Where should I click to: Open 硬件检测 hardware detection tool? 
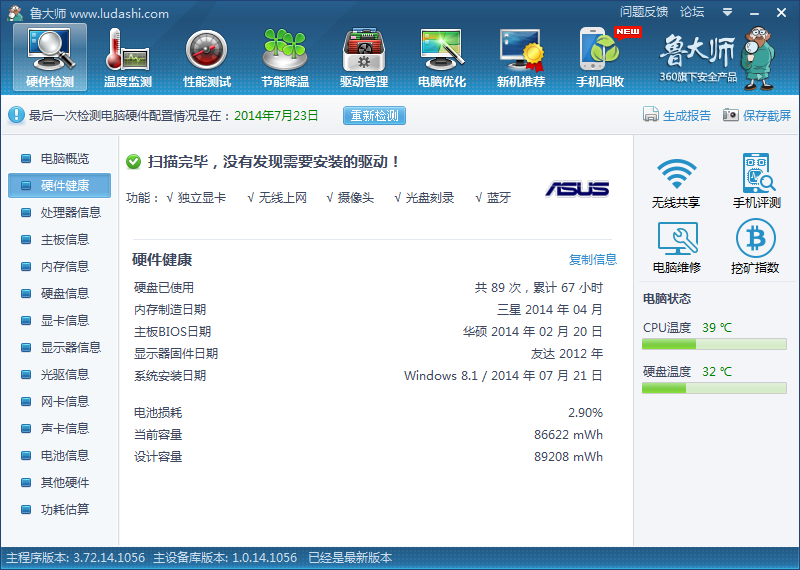point(50,58)
